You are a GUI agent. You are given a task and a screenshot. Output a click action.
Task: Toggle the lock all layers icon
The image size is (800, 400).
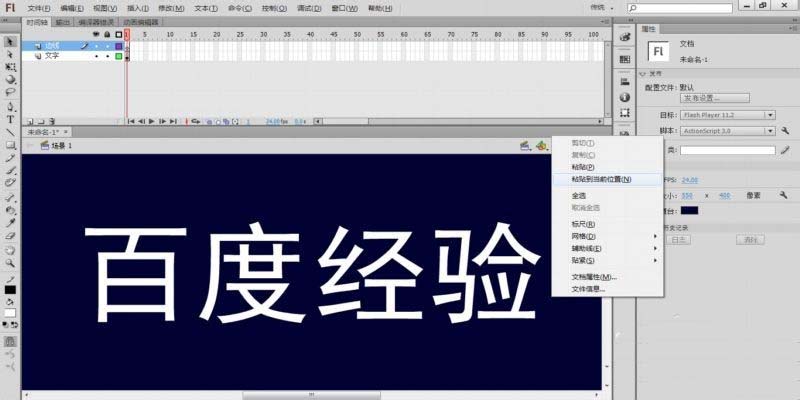tap(107, 34)
